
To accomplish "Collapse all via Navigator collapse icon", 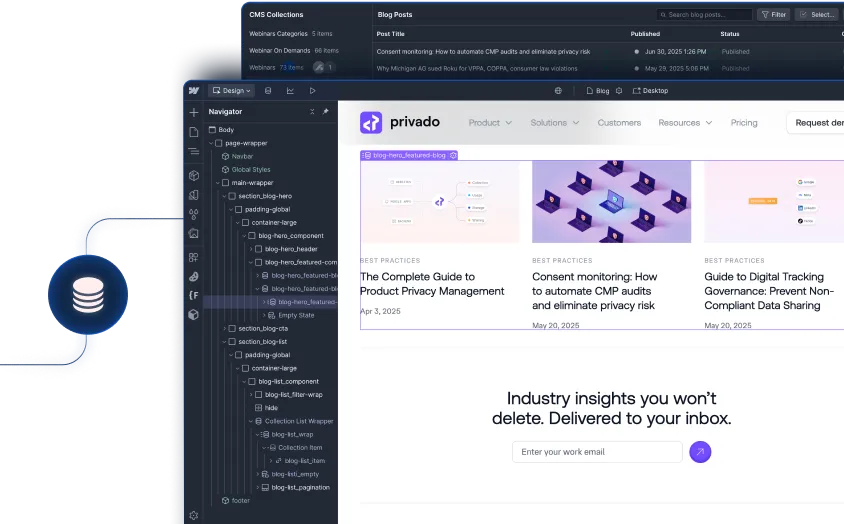I will point(312,111).
